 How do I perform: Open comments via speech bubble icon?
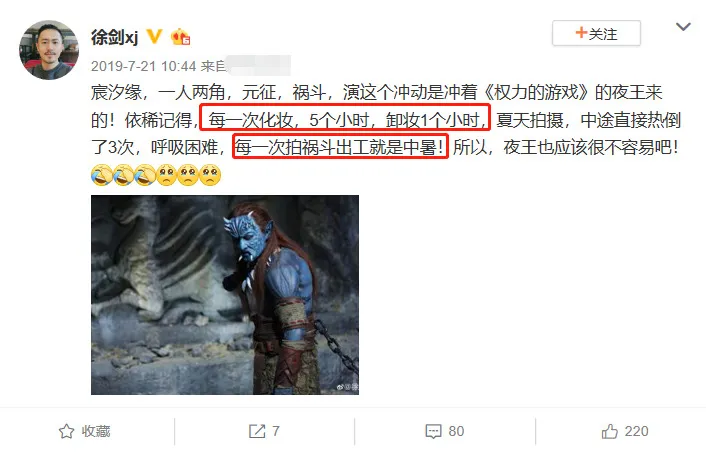coord(433,431)
